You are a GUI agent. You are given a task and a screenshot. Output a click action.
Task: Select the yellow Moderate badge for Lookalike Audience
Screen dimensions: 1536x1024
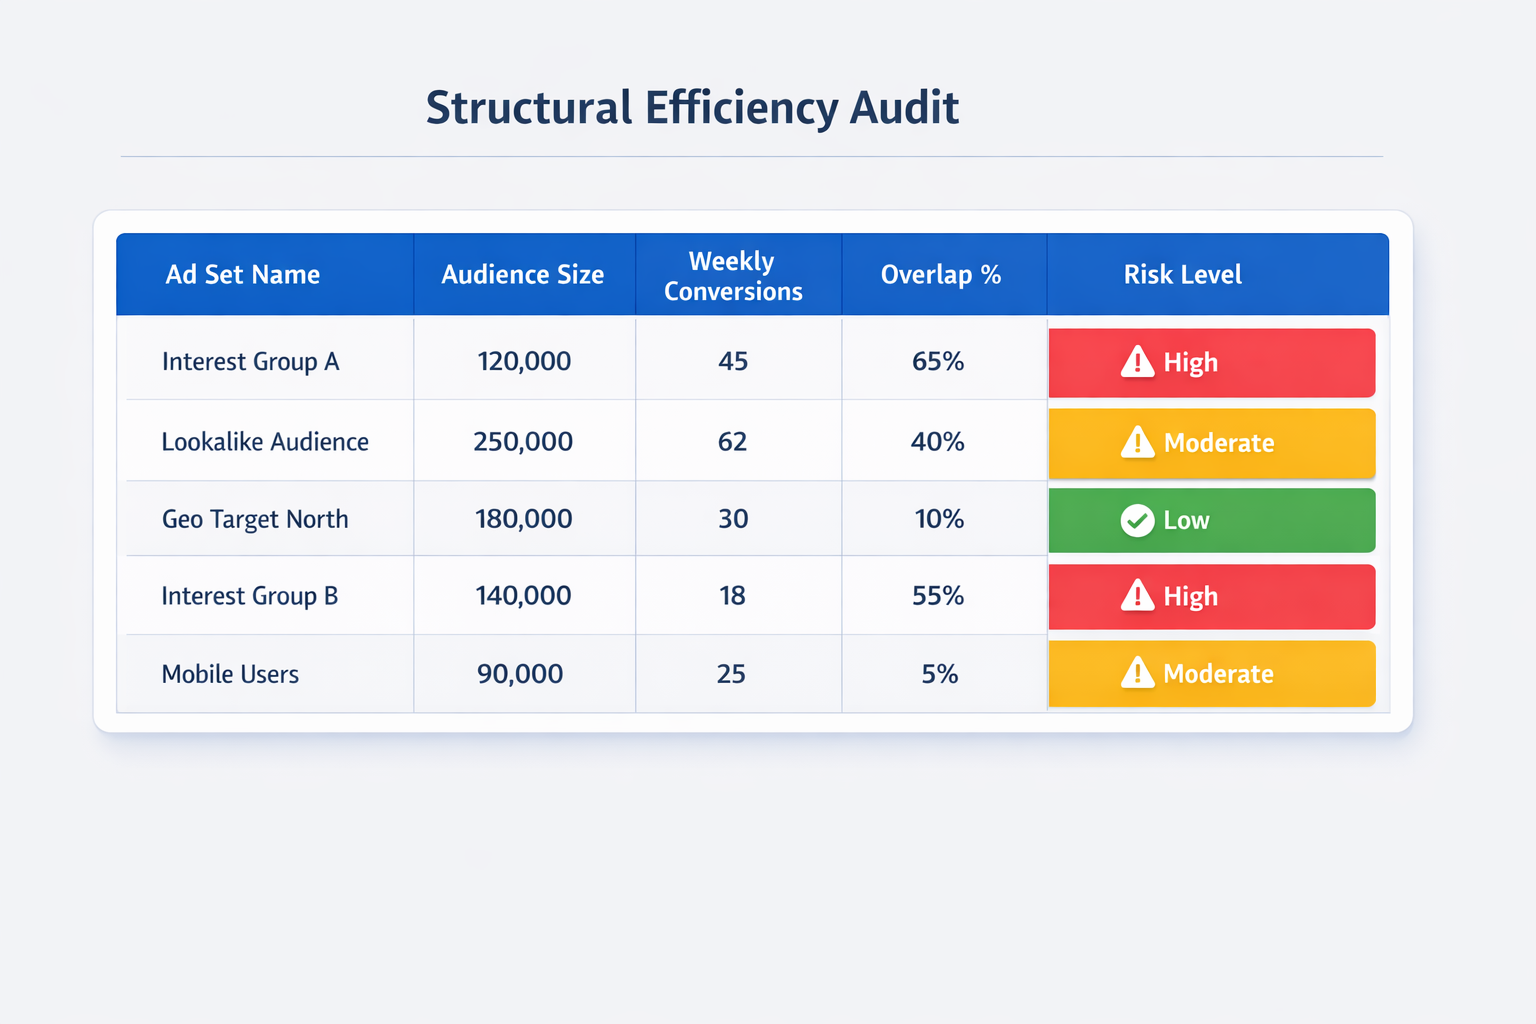(x=1211, y=443)
